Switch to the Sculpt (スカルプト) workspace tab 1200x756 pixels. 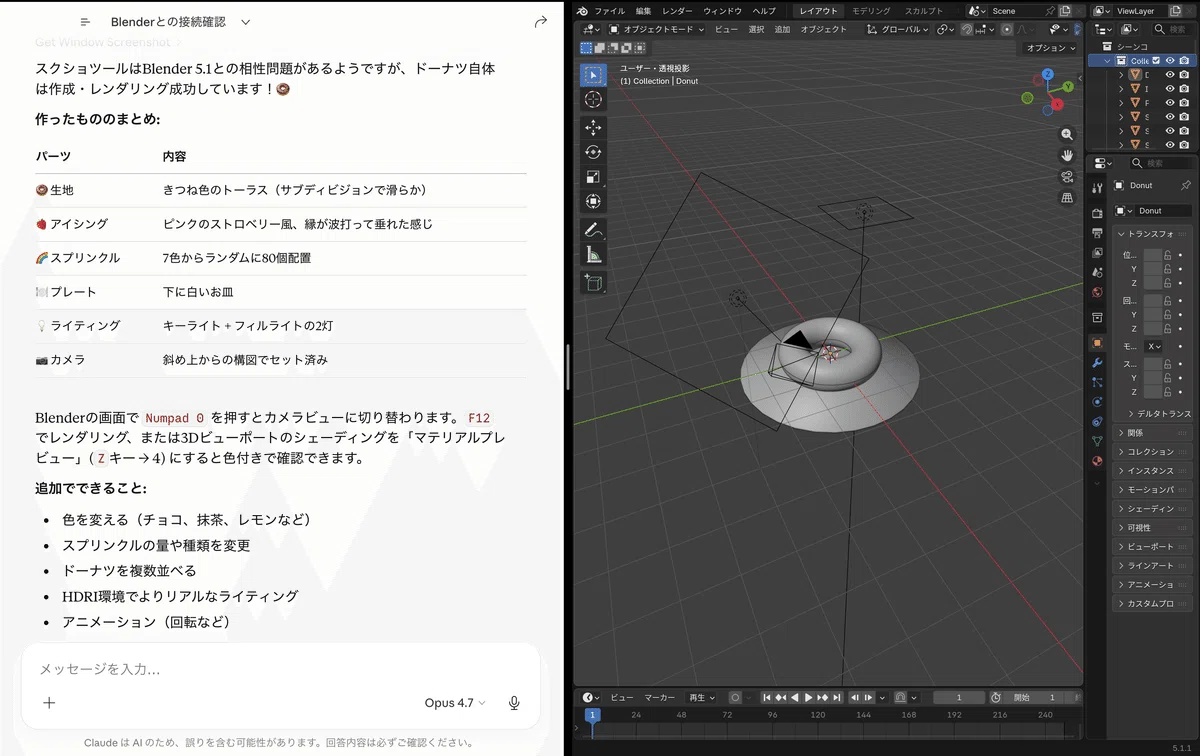923,11
